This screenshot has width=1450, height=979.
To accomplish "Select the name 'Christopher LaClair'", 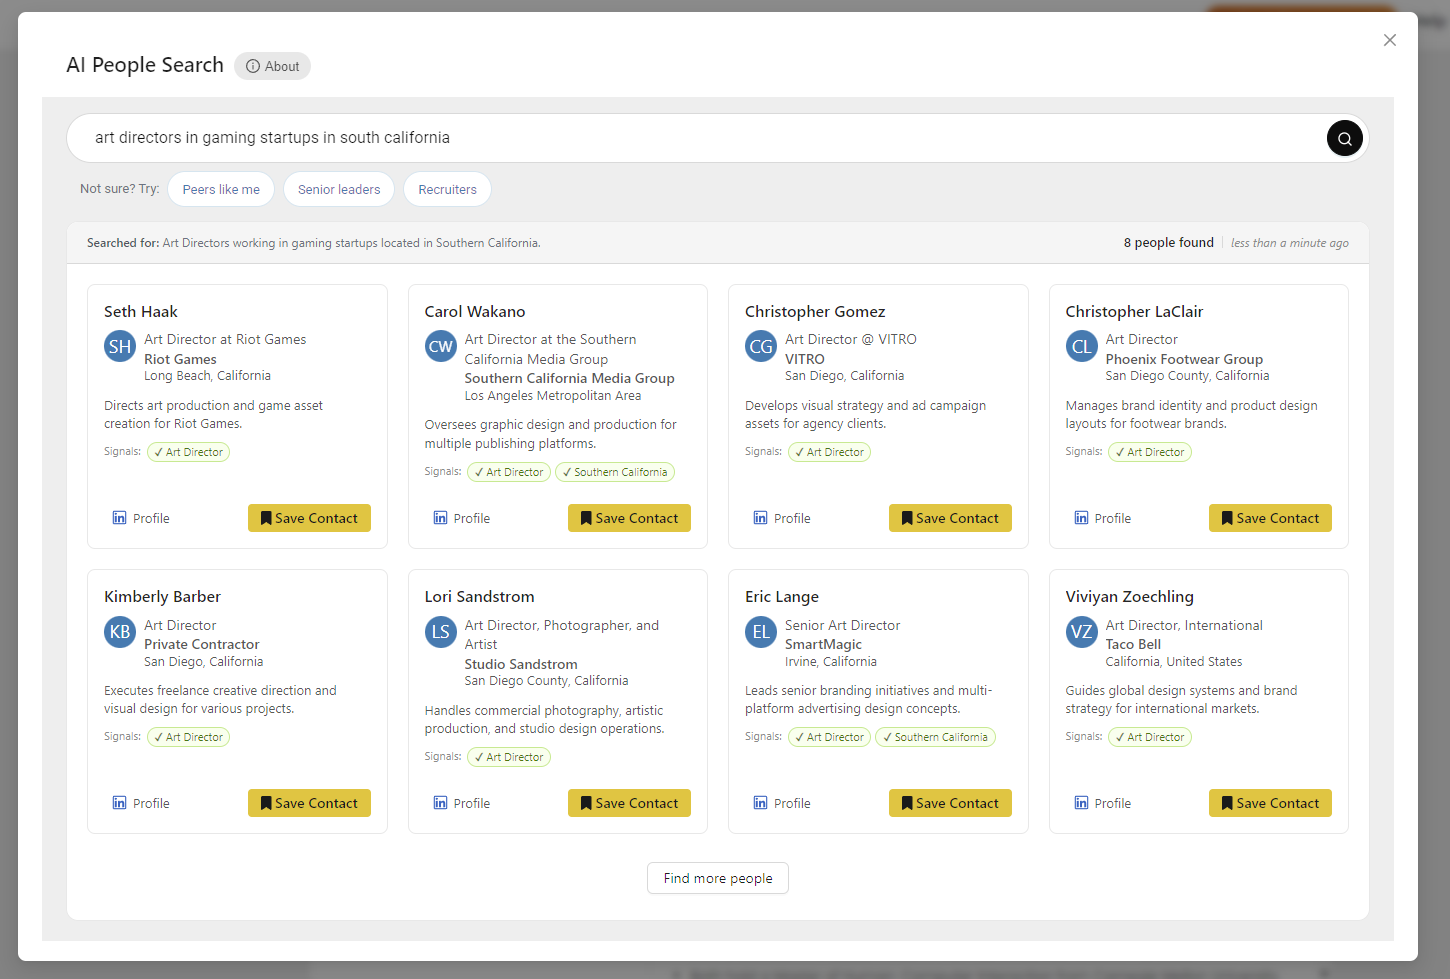I will [1134, 312].
